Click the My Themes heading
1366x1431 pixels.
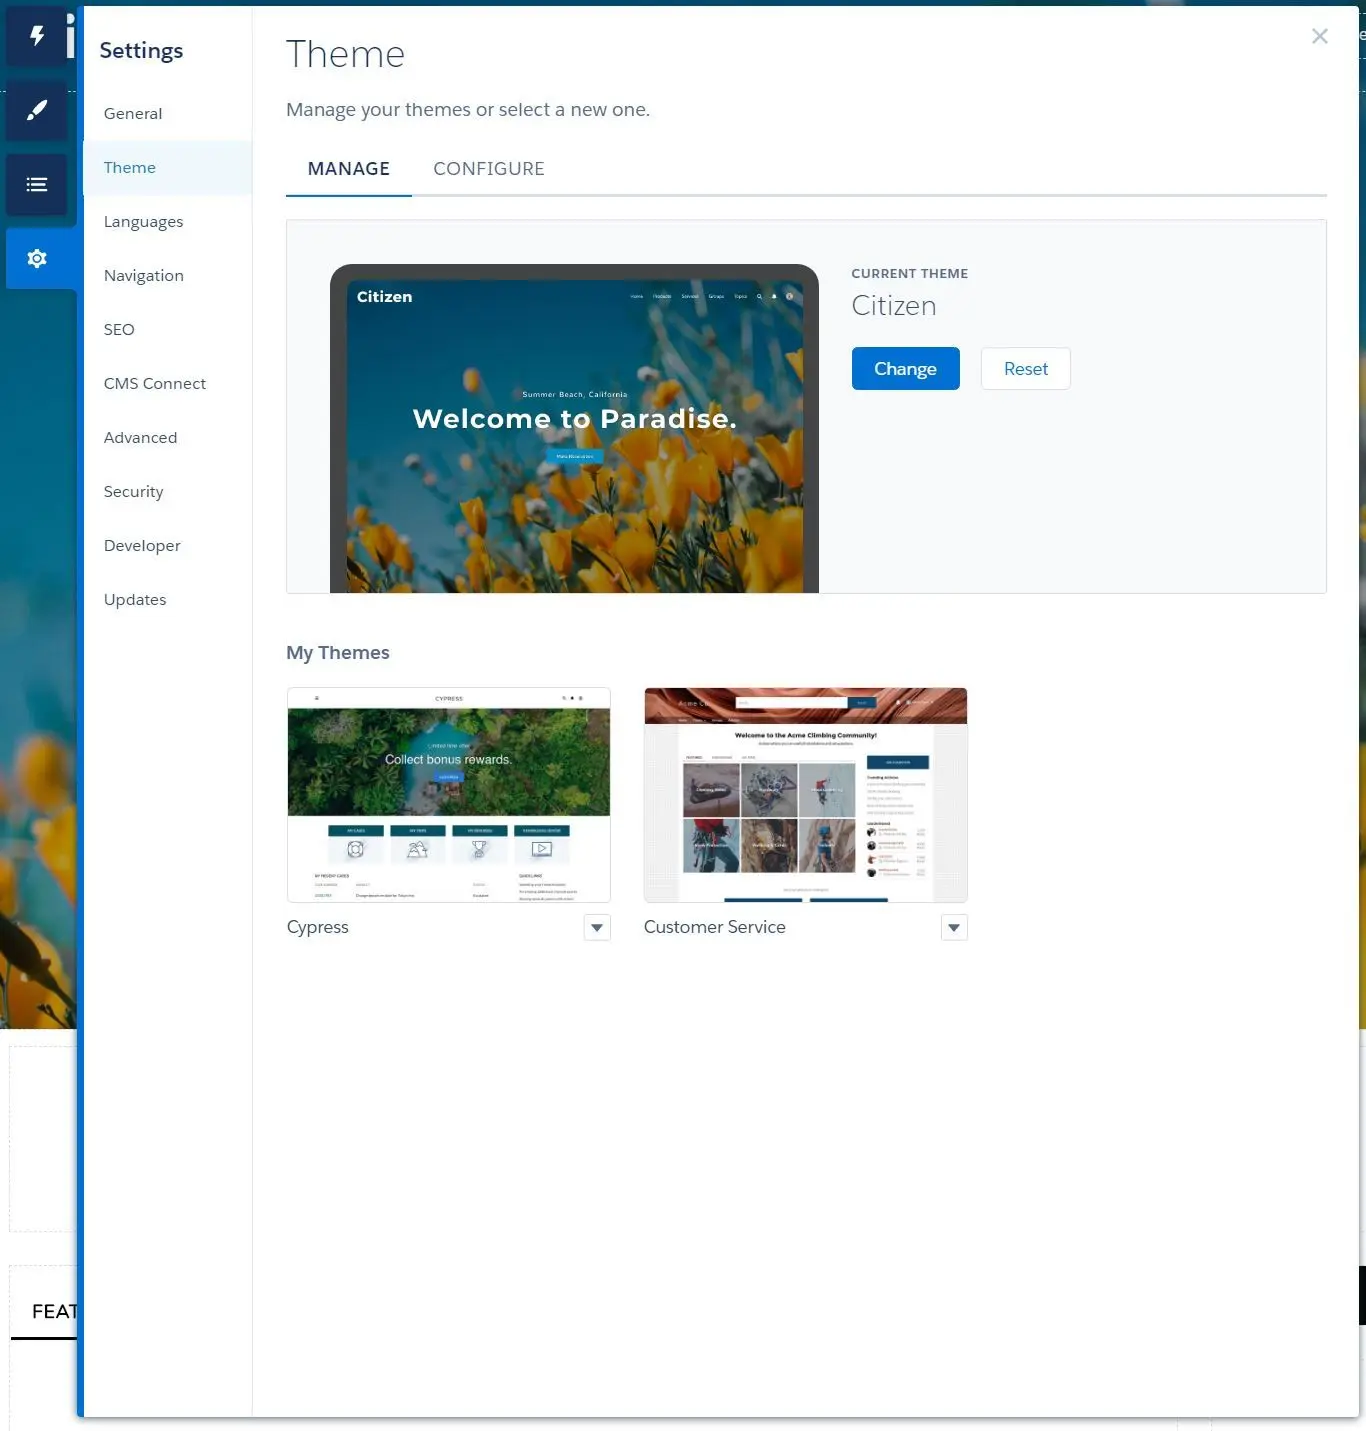pos(338,652)
